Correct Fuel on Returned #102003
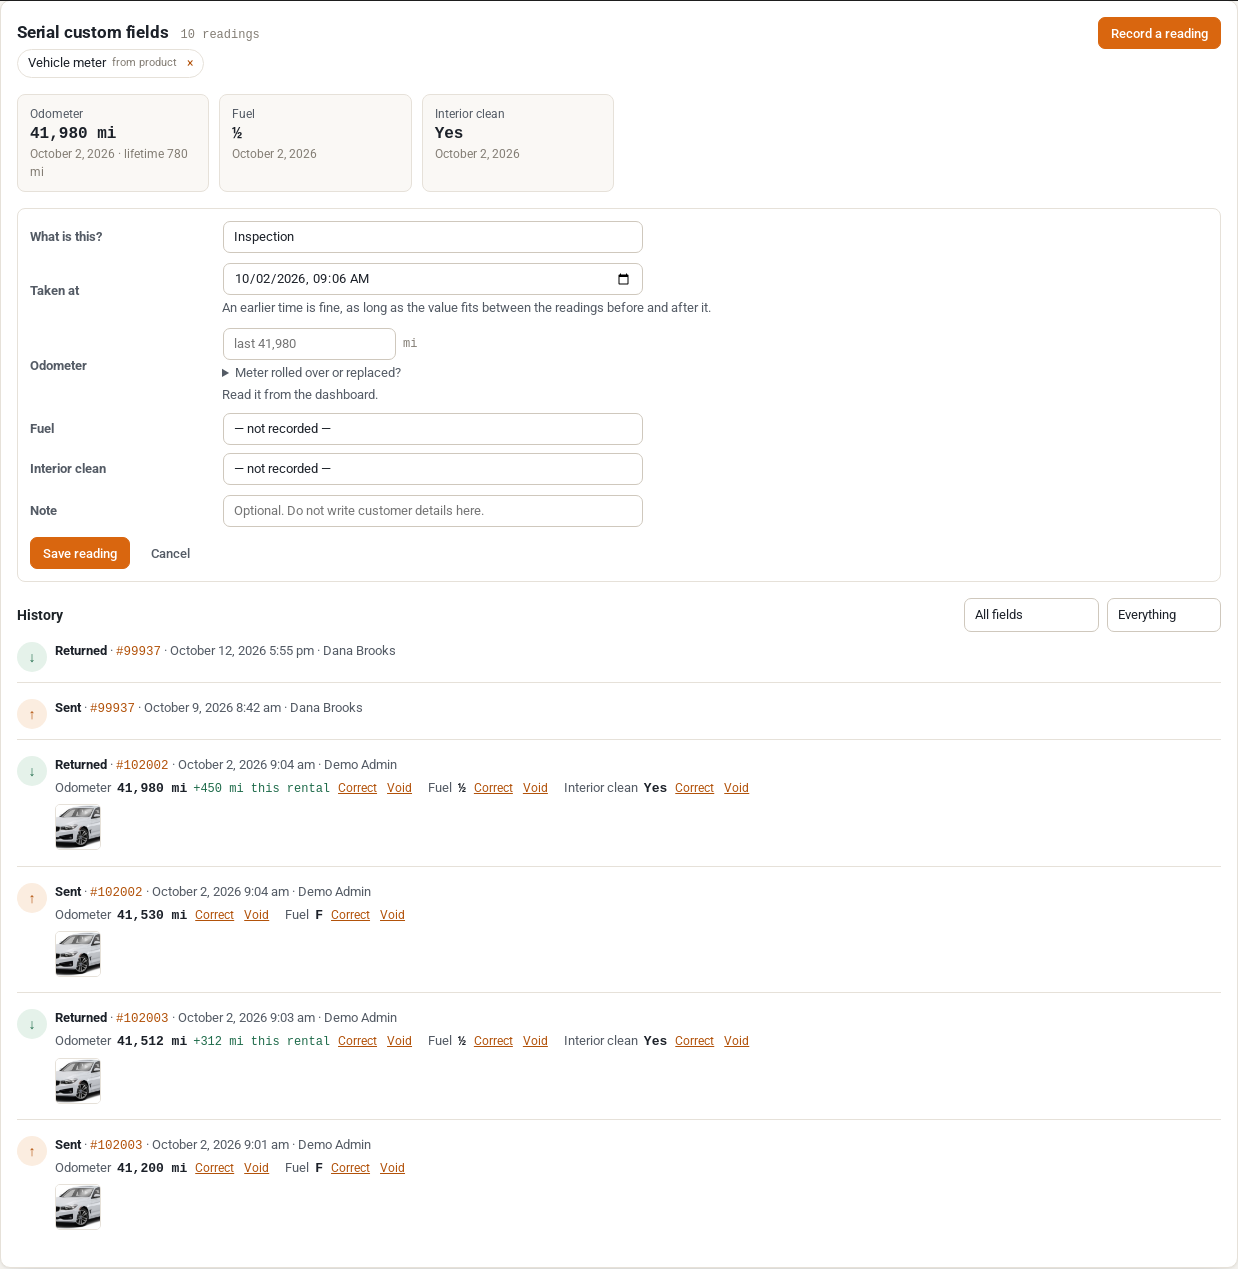The width and height of the screenshot is (1238, 1269). pos(493,1041)
